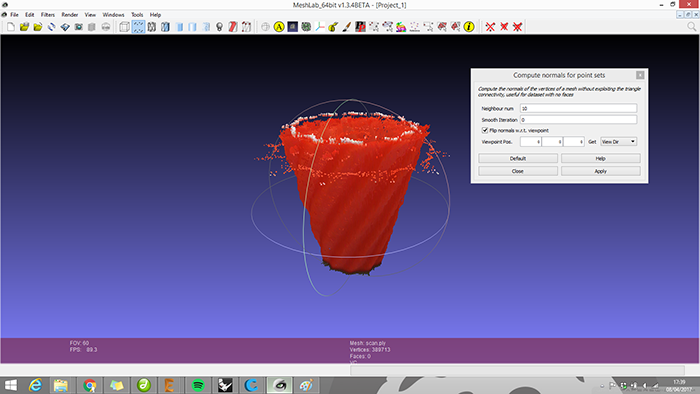Image resolution: width=700 pixels, height=394 pixels.
Task: Click 'Vertices: 389713' status text
Action: point(370,350)
